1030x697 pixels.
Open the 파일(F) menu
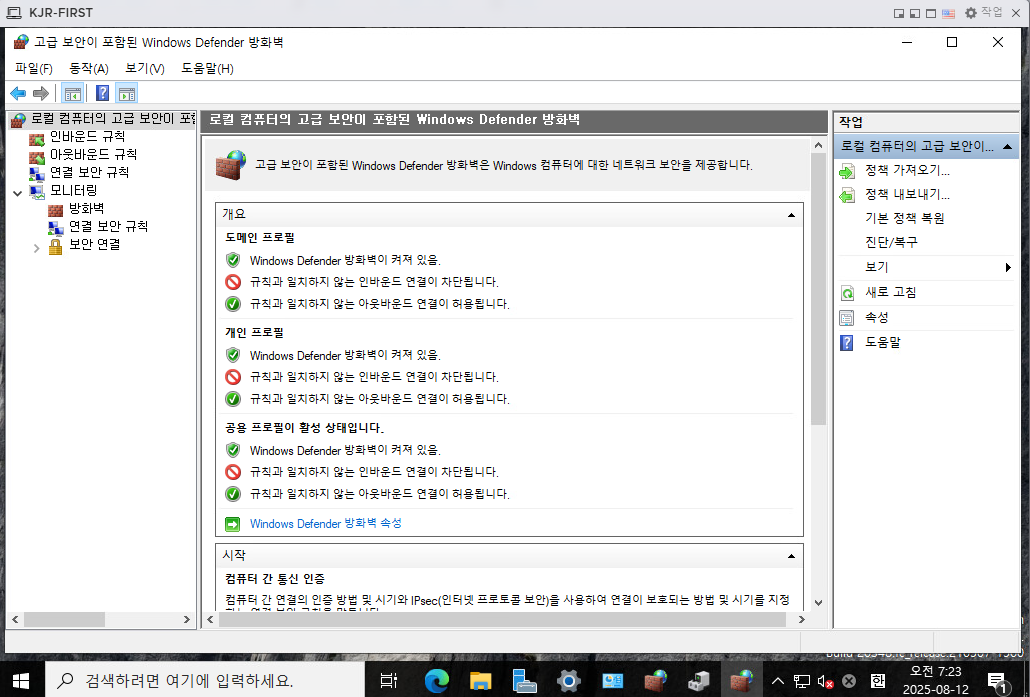coord(34,68)
